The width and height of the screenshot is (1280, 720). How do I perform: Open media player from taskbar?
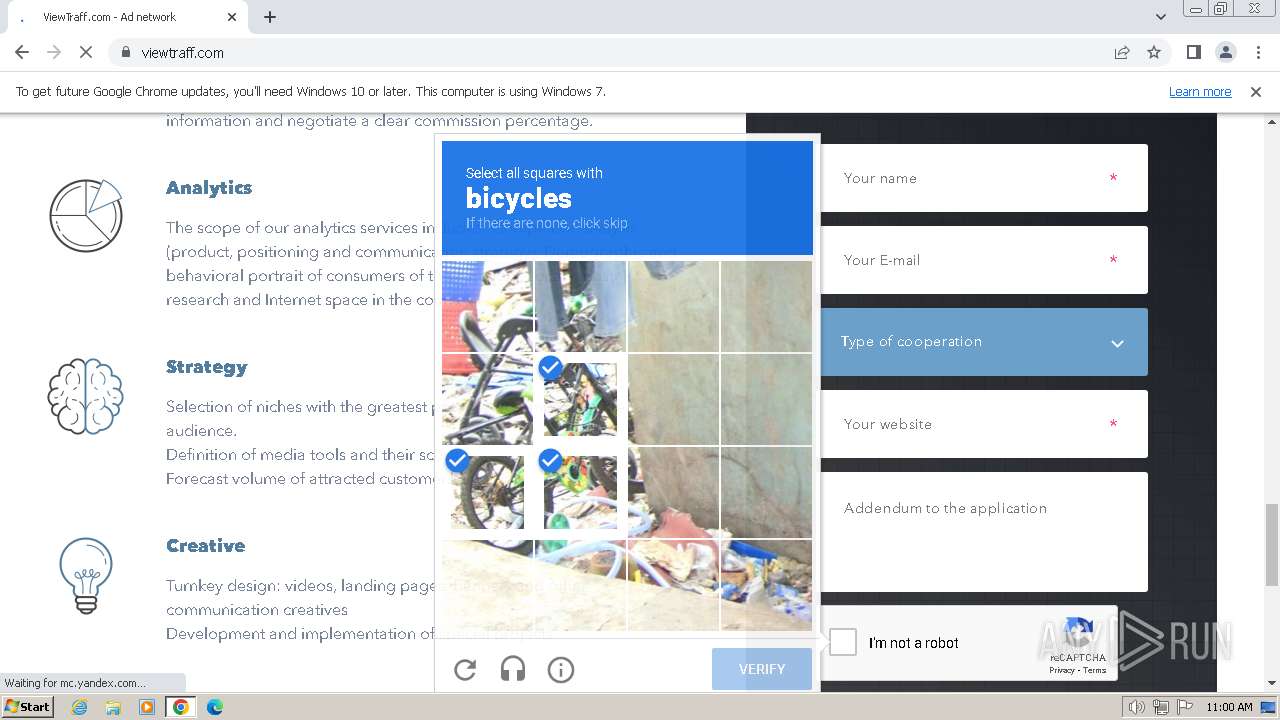147,707
